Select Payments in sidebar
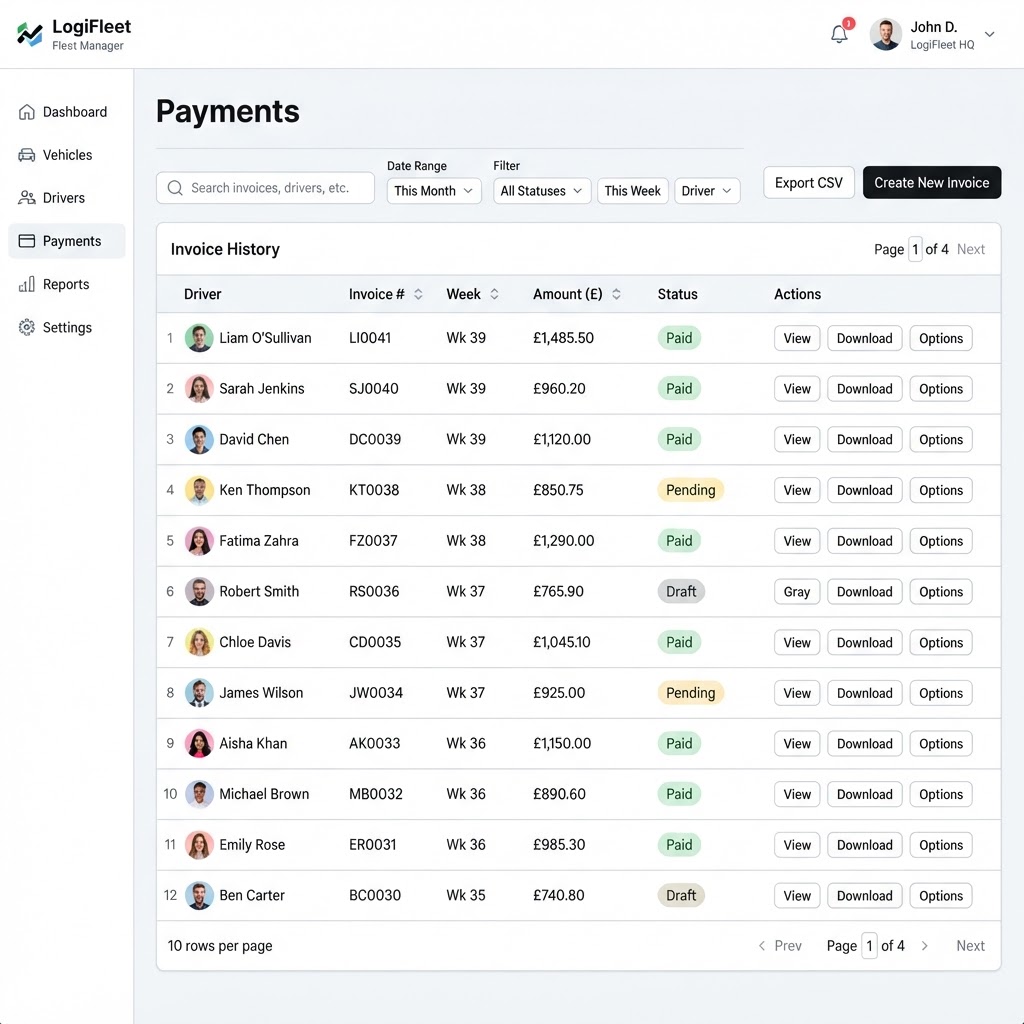 tap(67, 241)
